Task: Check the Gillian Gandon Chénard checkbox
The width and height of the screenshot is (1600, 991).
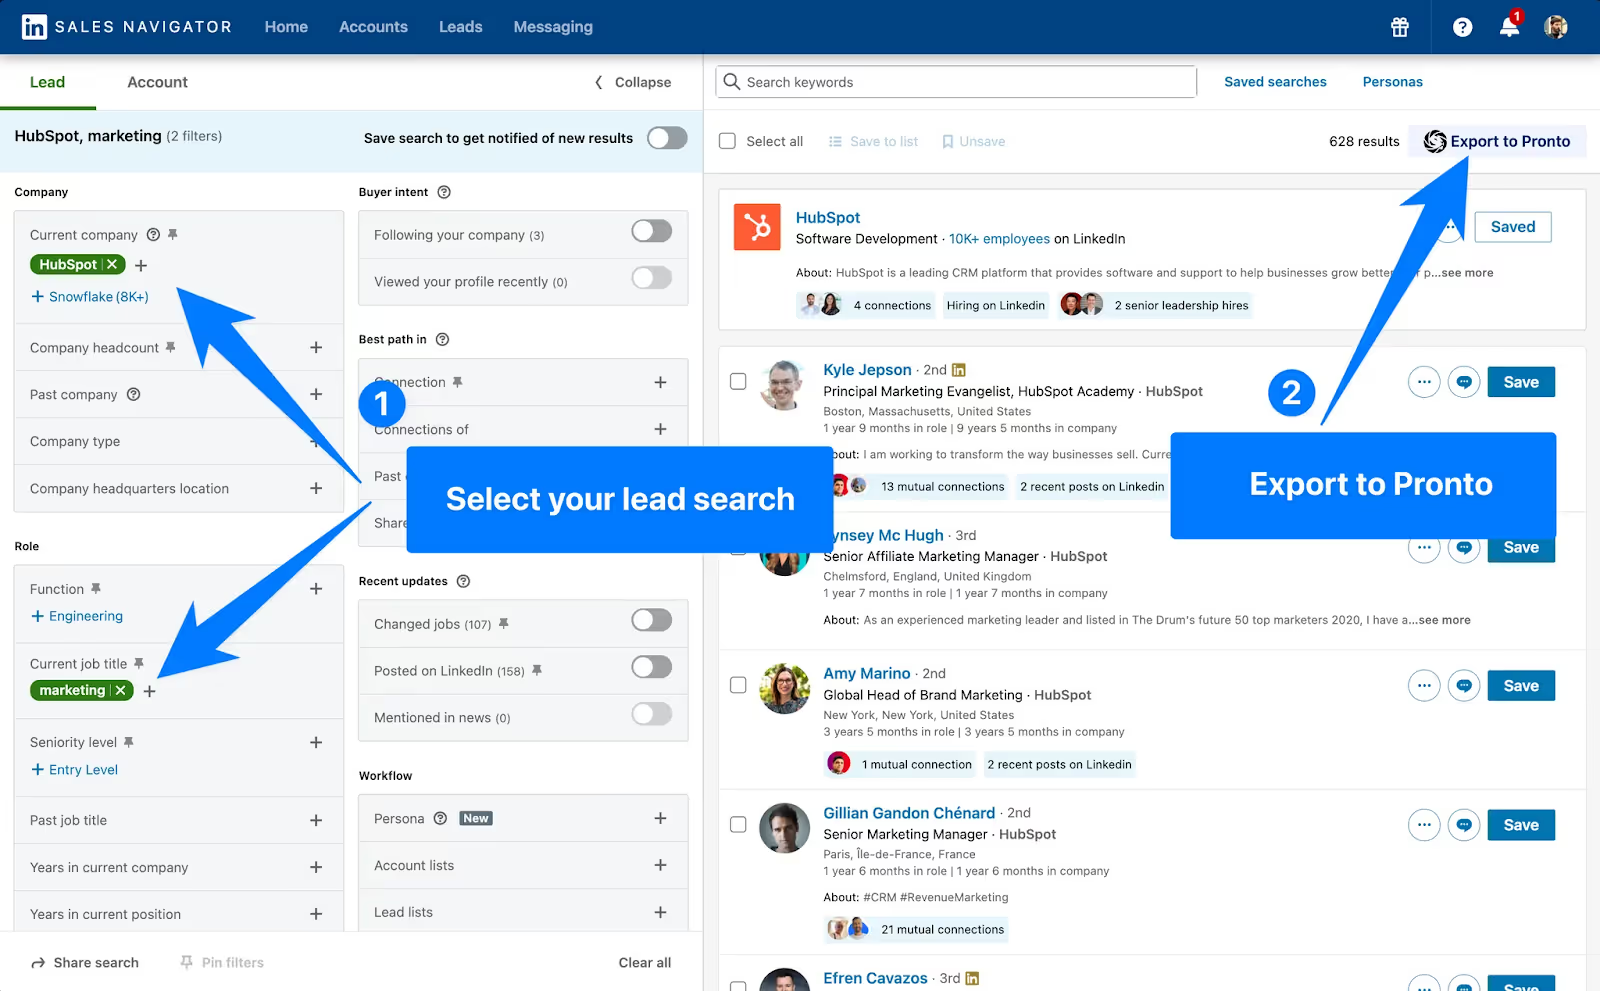Action: tap(738, 824)
